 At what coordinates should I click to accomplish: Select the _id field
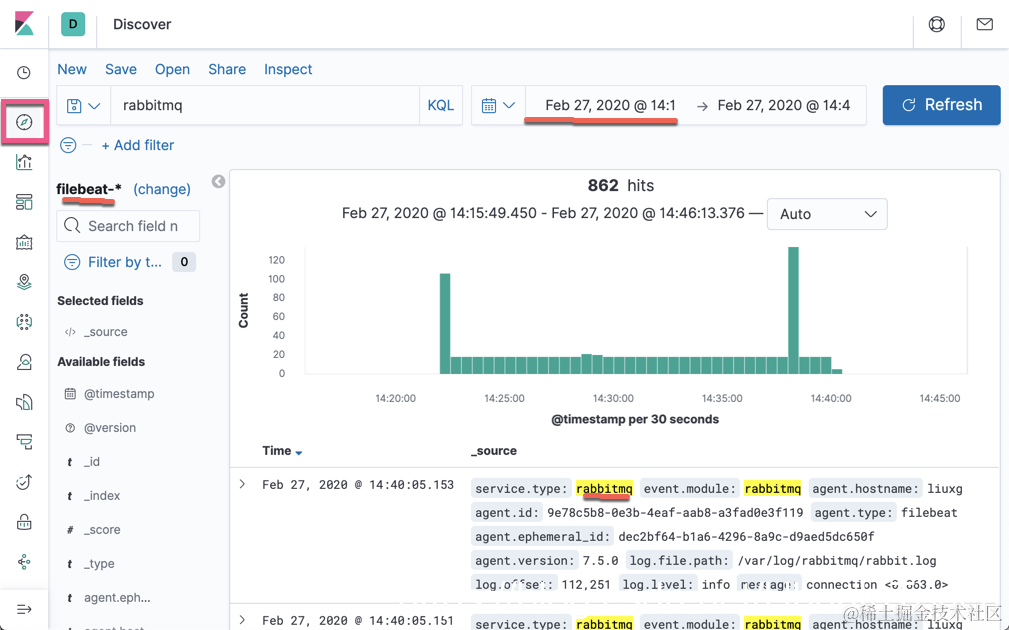(x=92, y=462)
